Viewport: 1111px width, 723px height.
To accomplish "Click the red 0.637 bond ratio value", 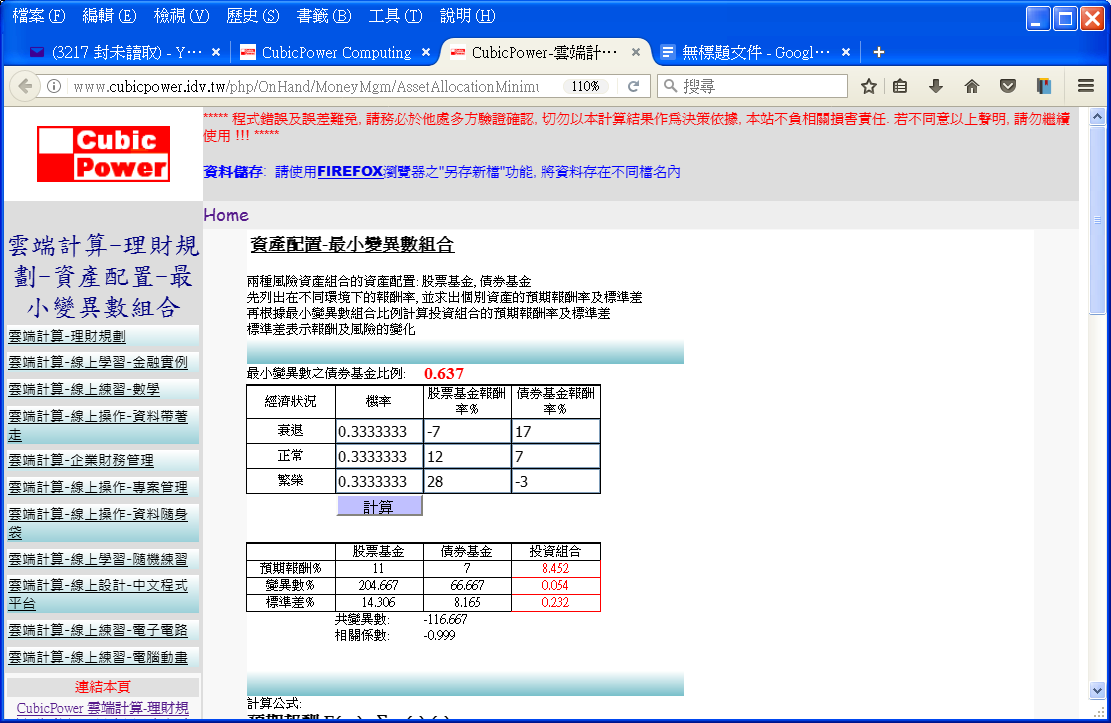I will point(444,374).
